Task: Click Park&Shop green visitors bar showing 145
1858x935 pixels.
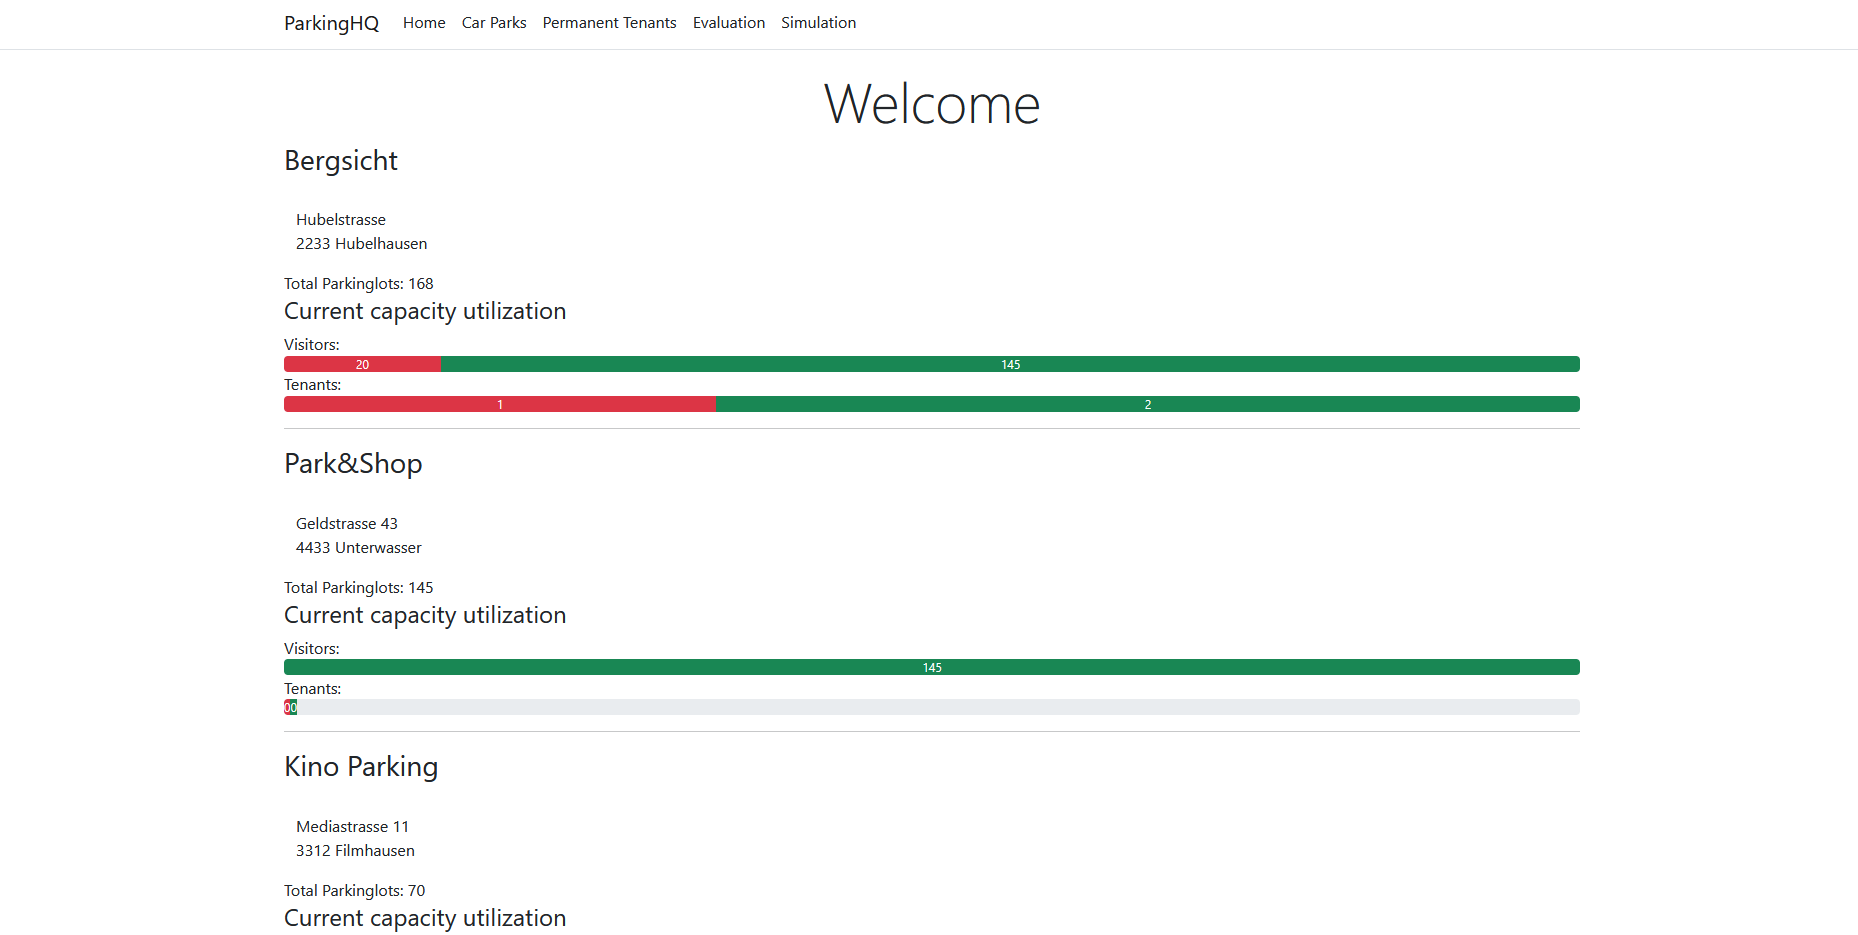Action: pos(932,667)
